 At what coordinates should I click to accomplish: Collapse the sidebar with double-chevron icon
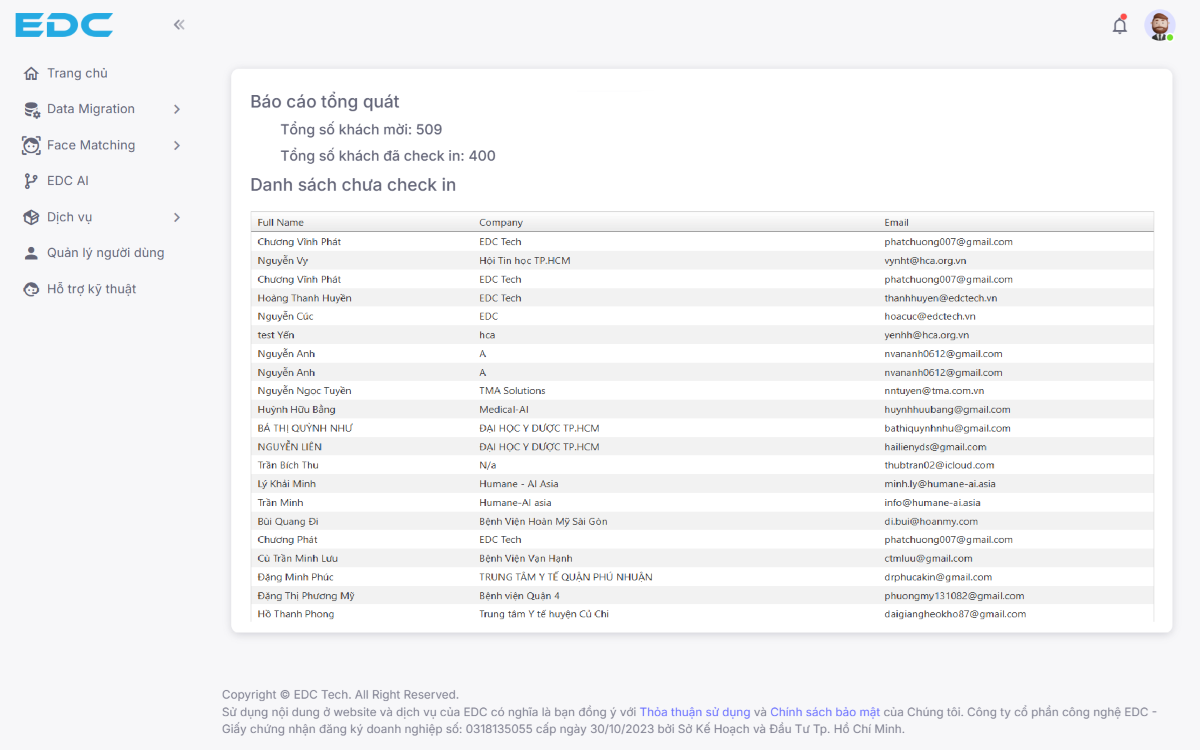tap(179, 25)
